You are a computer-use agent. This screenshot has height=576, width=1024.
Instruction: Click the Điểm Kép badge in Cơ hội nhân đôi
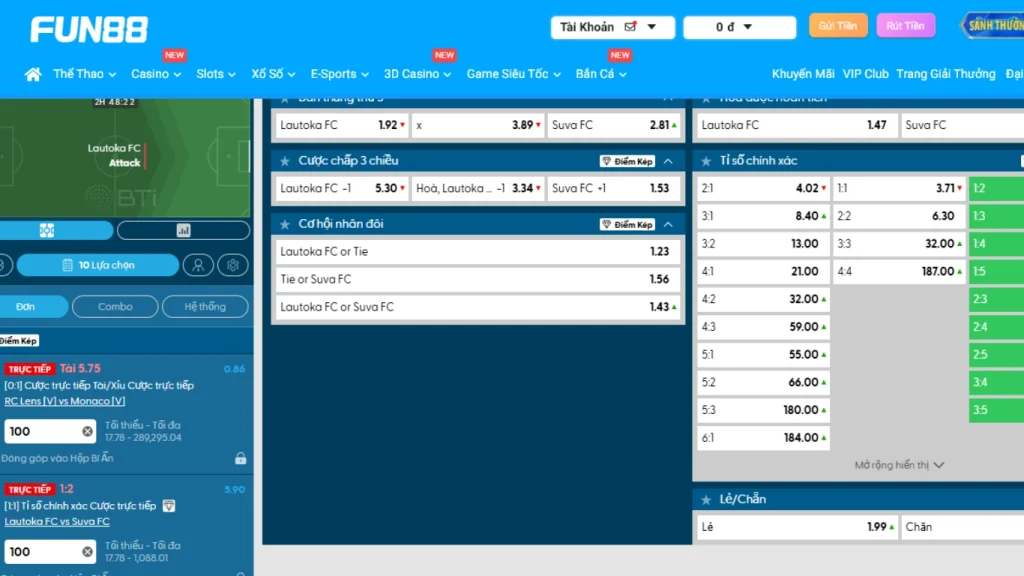[627, 224]
